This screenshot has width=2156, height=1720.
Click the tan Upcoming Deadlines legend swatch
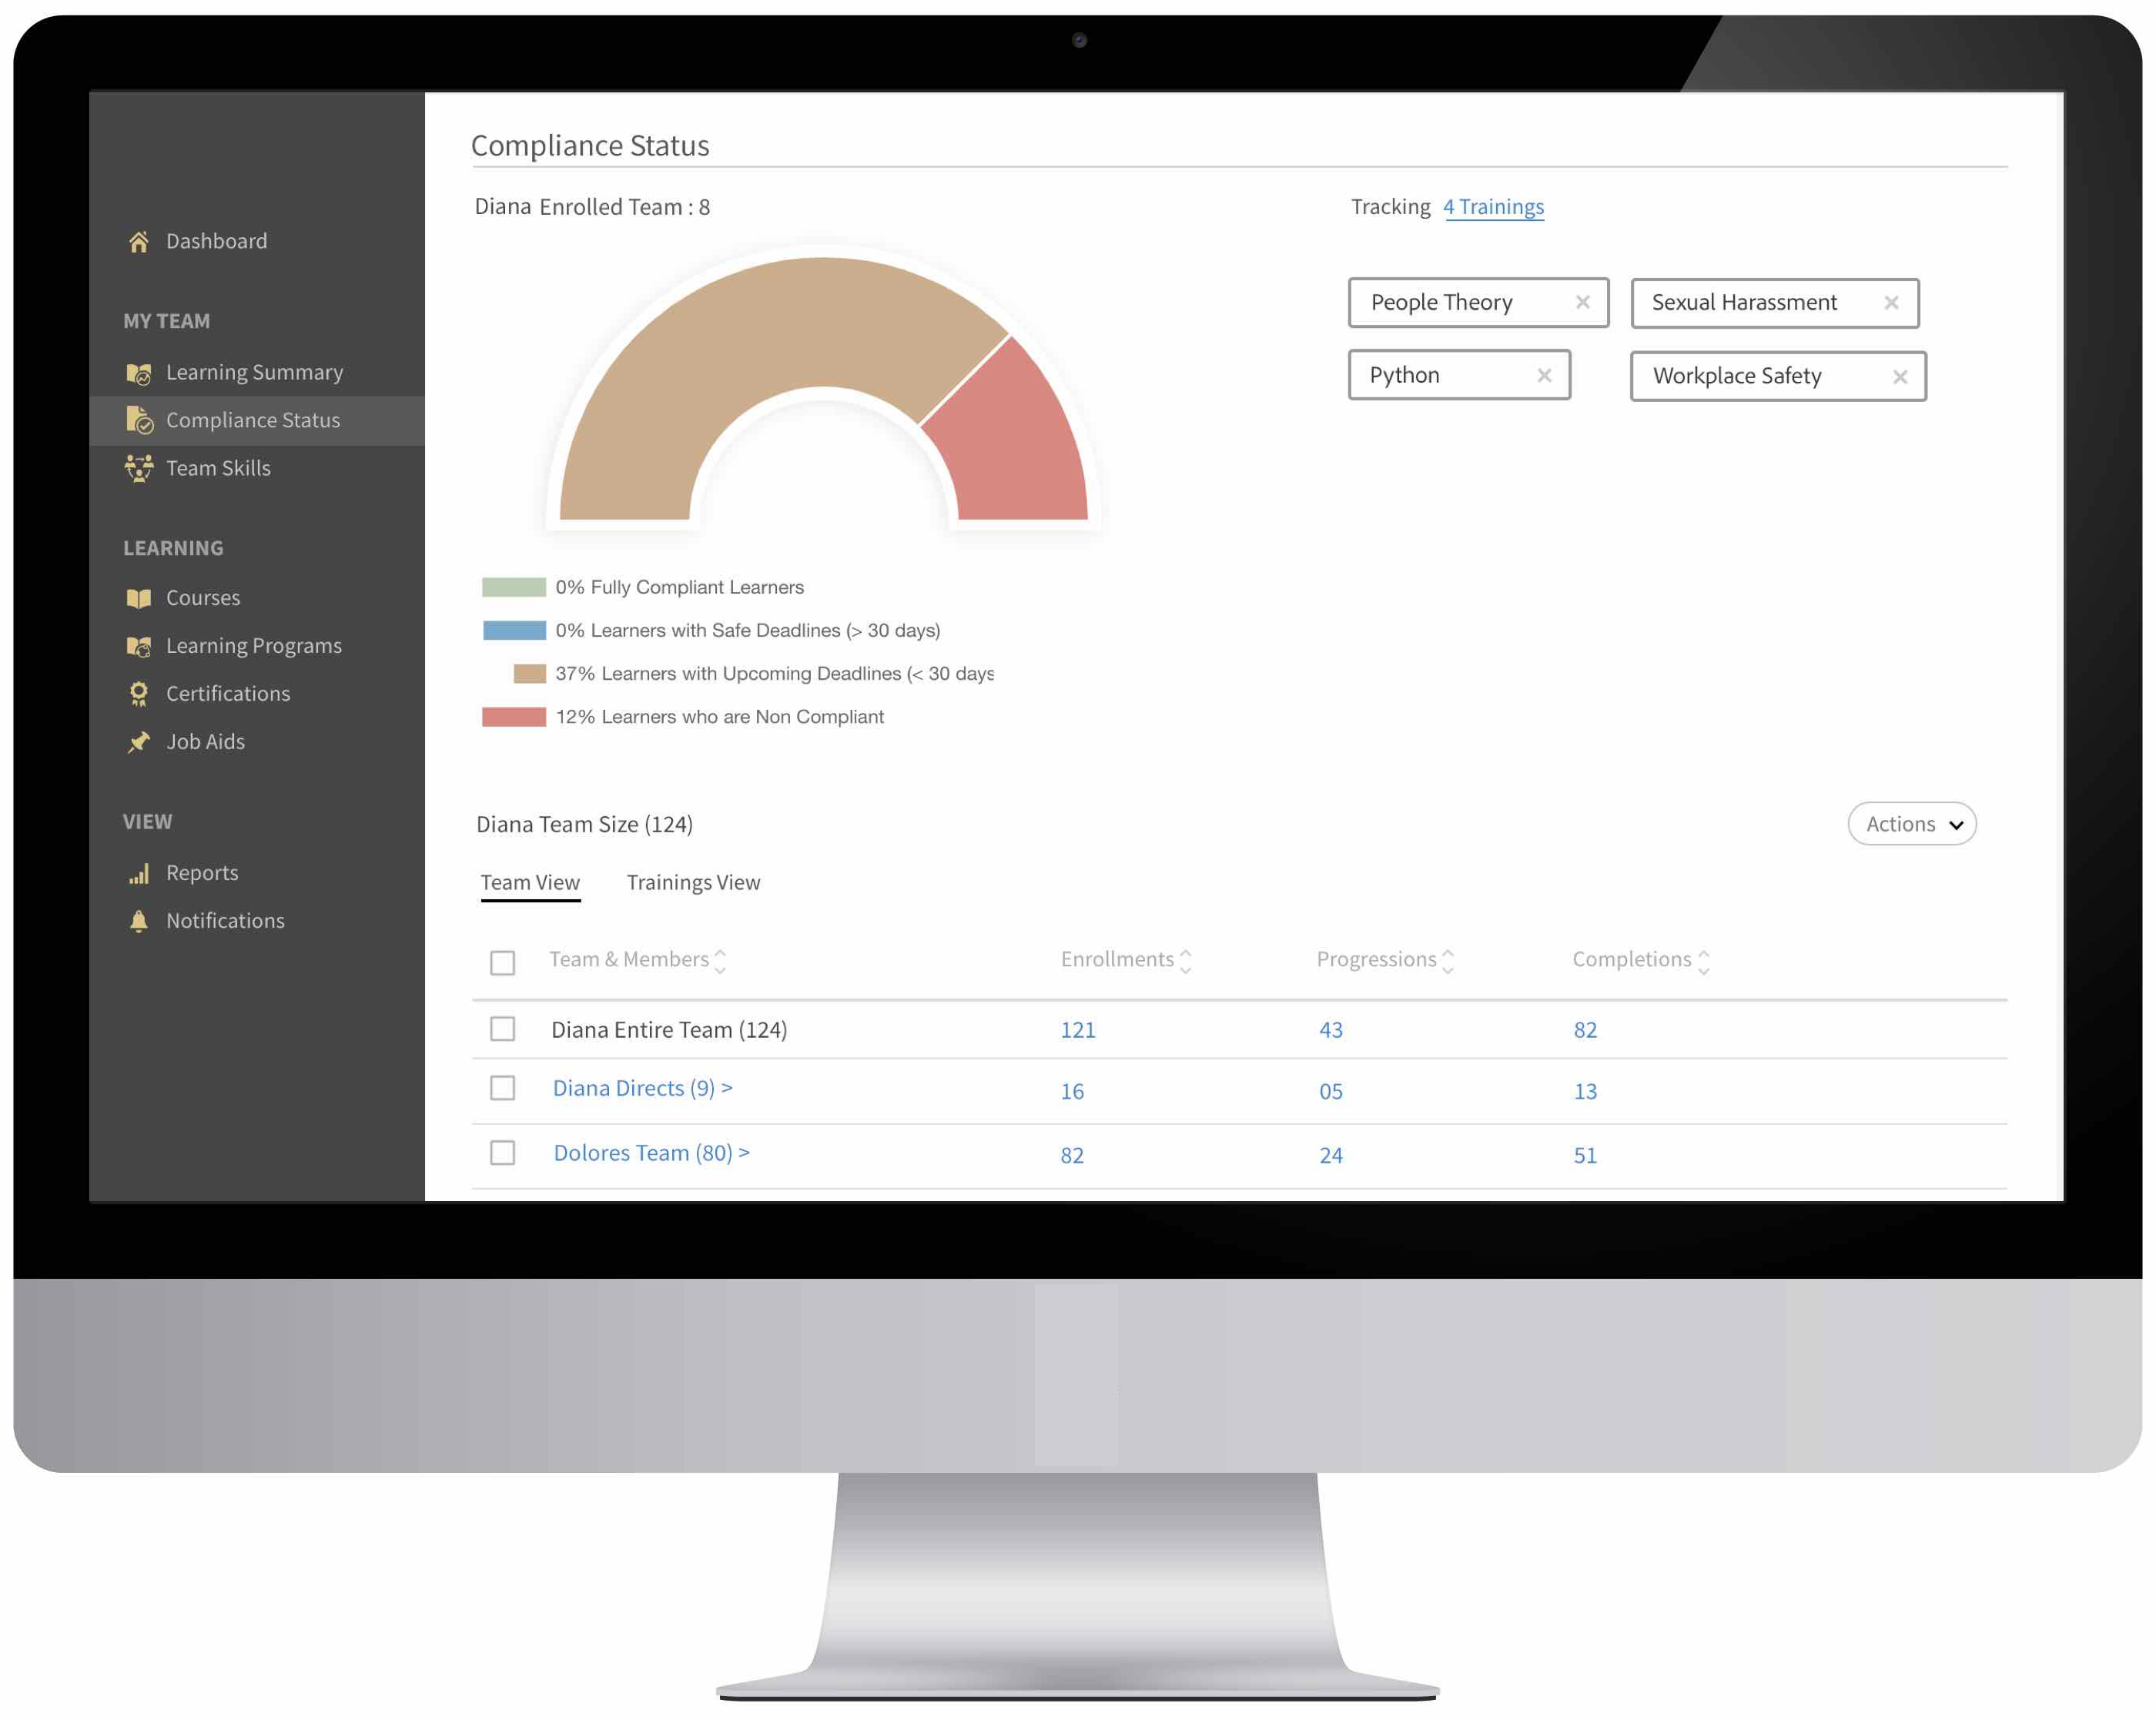pos(530,674)
